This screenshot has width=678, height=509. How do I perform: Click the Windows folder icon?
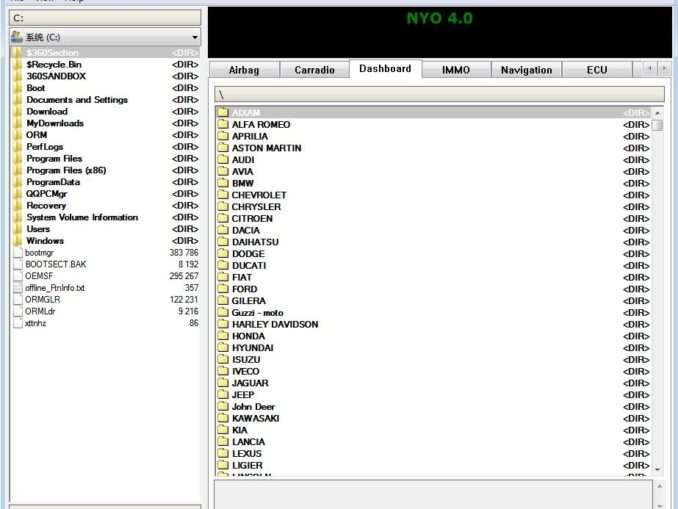(18, 240)
